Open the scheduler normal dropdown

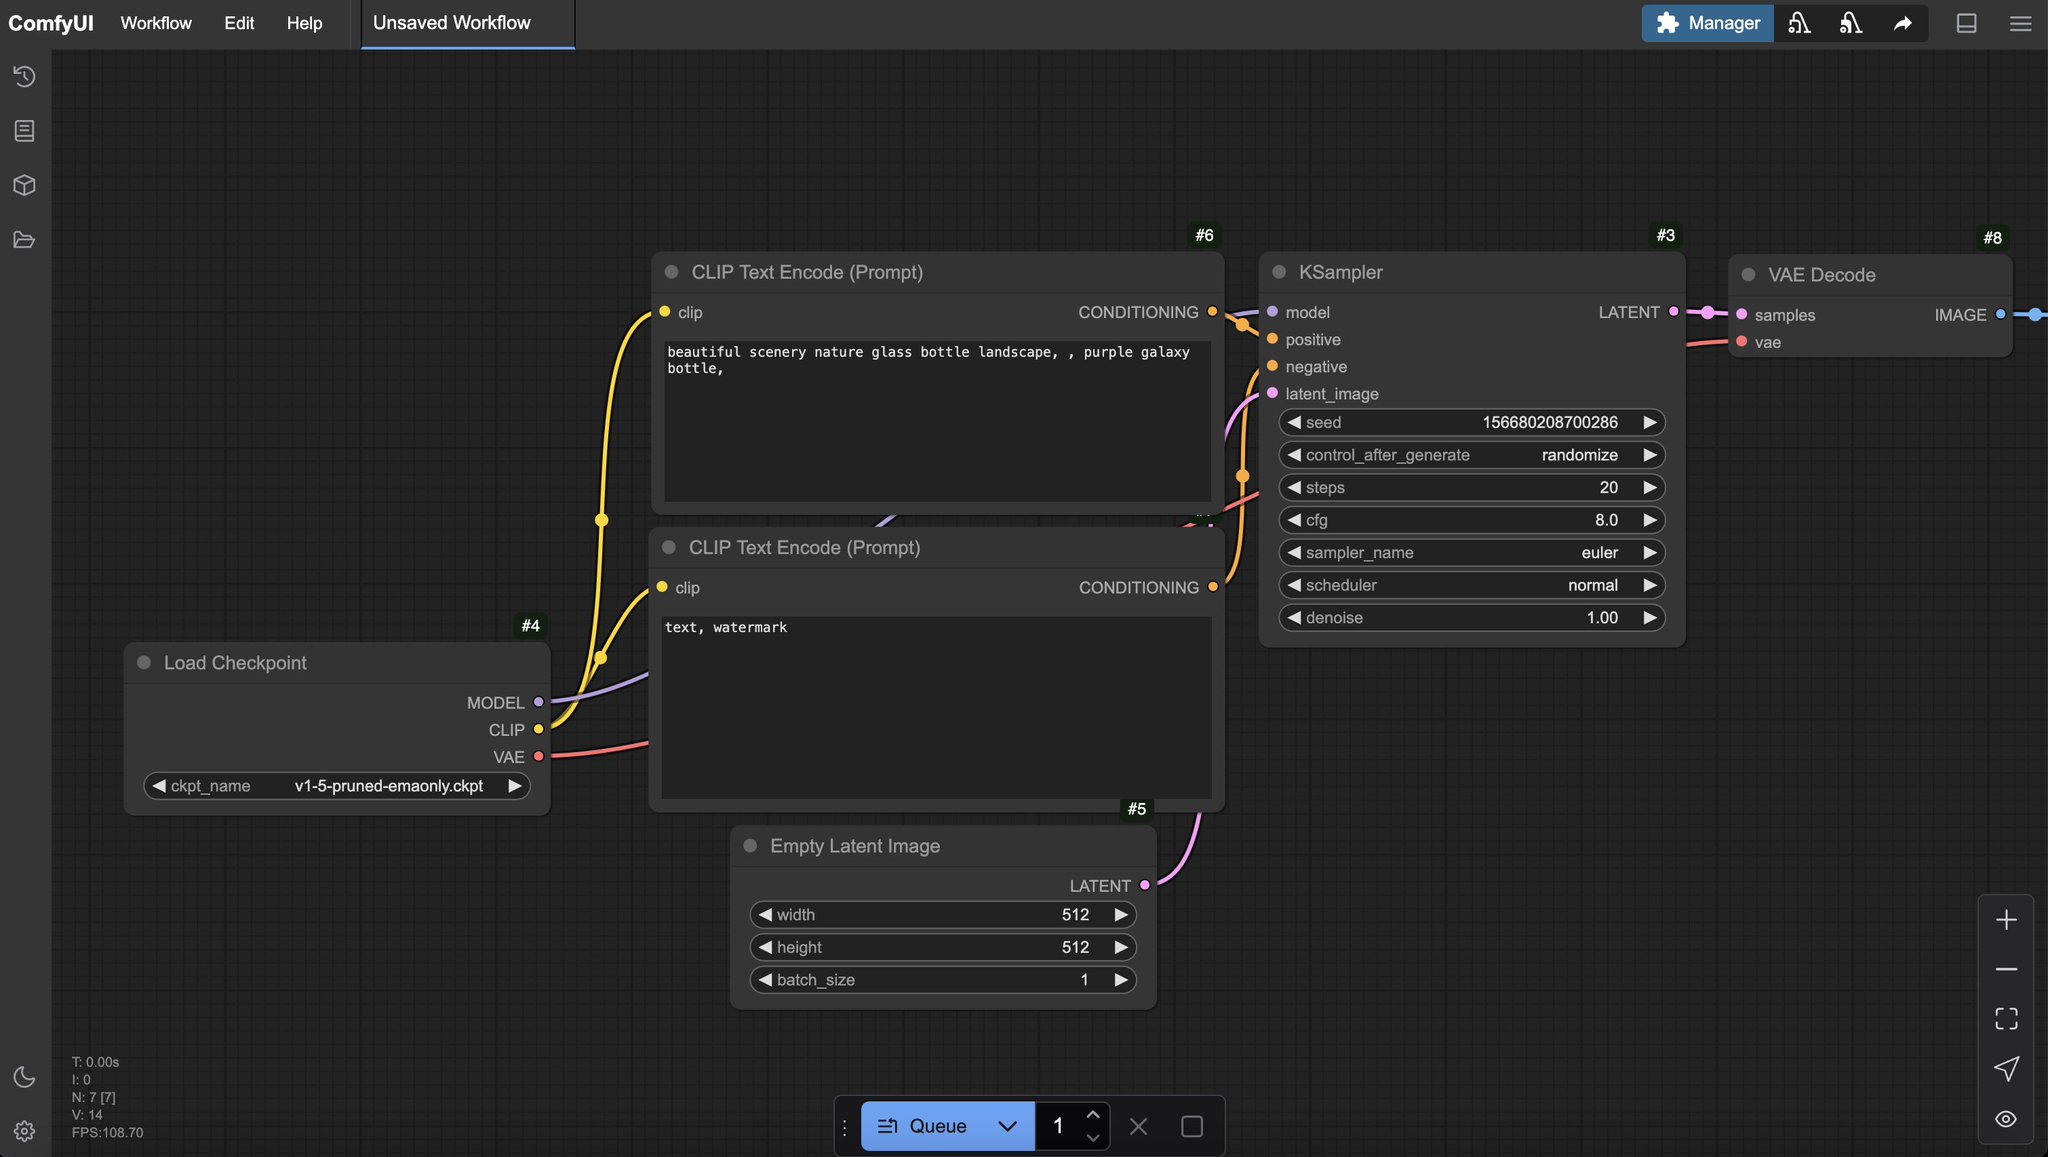click(1471, 585)
